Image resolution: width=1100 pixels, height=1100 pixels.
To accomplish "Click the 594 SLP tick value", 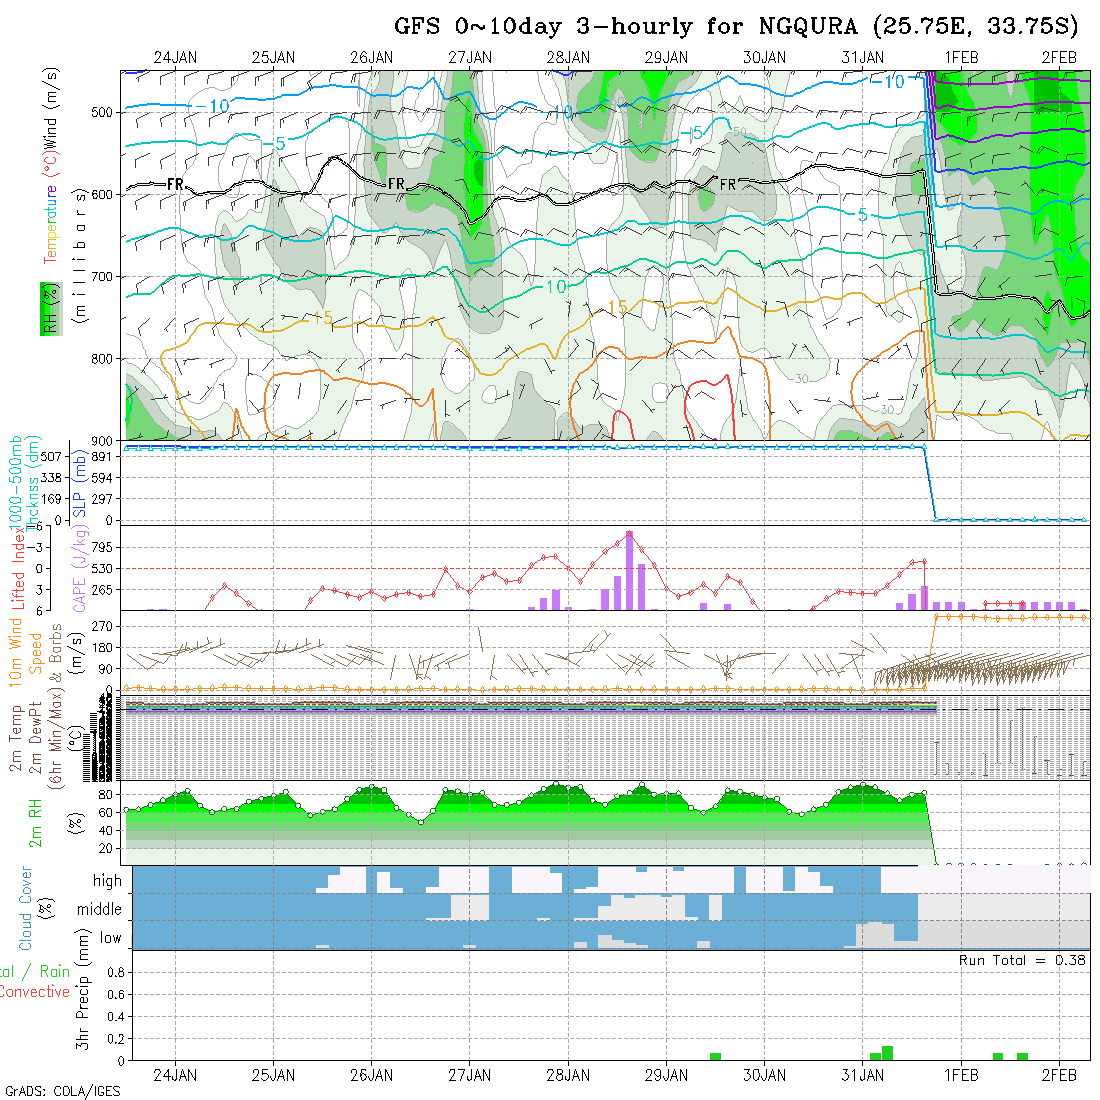I will [102, 478].
